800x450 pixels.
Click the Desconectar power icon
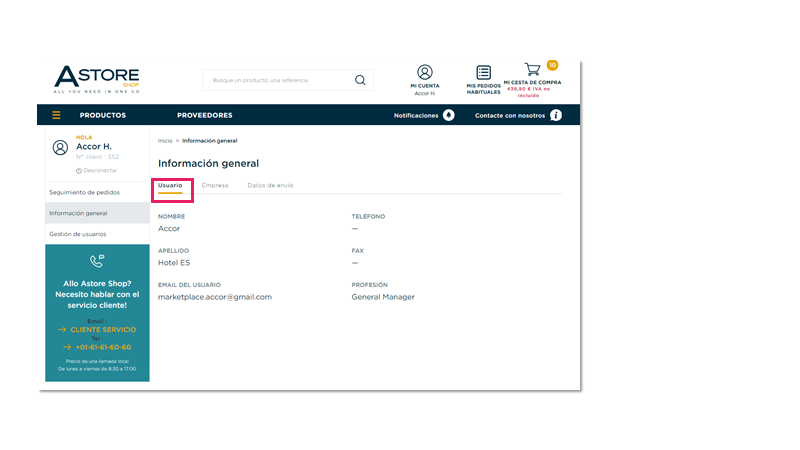pos(79,171)
